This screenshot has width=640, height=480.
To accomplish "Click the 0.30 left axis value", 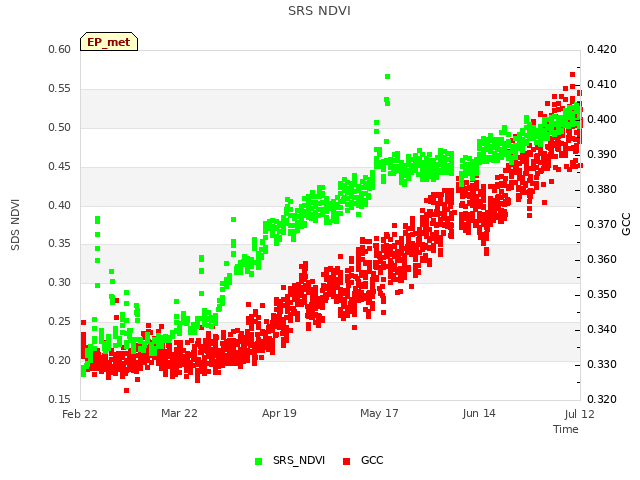I will point(60,282).
